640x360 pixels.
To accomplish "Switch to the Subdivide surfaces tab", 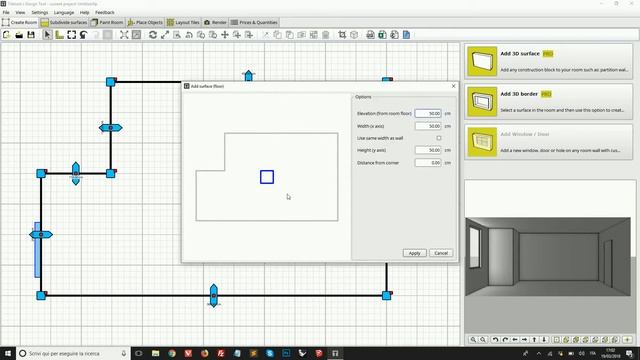I will (64, 22).
